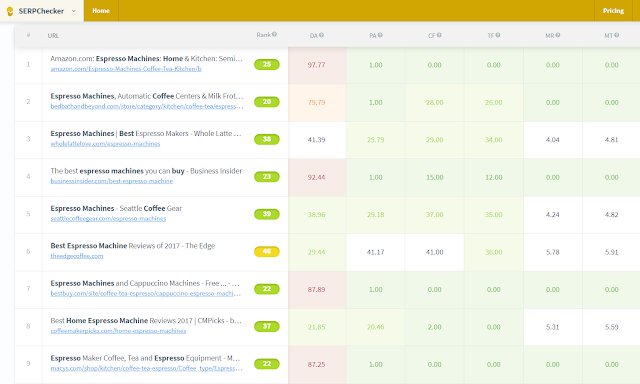Click the PA column info icon
Viewport: 640px width, 384px height.
click(380, 35)
